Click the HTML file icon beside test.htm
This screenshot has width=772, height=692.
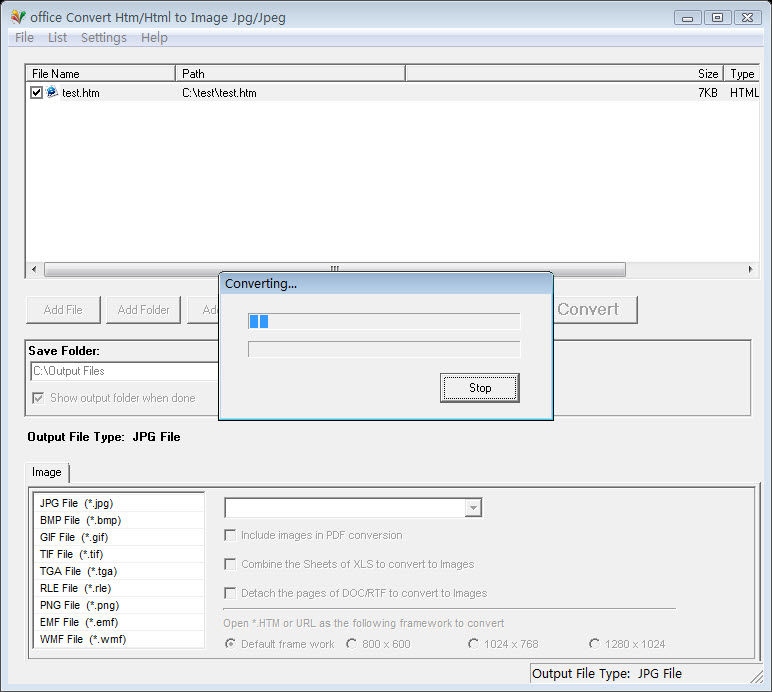pyautogui.click(x=52, y=92)
